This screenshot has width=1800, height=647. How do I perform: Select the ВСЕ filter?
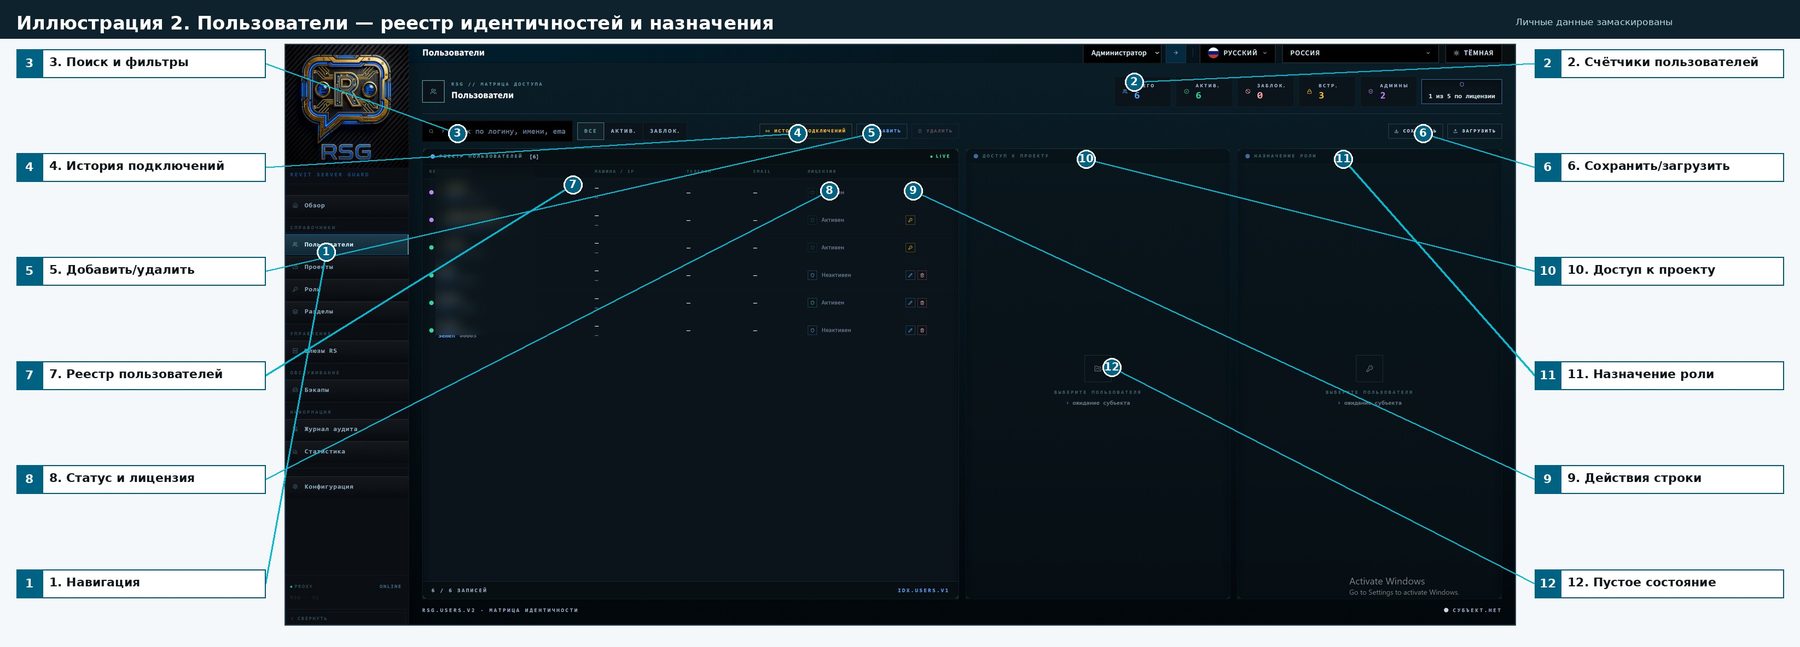(590, 131)
